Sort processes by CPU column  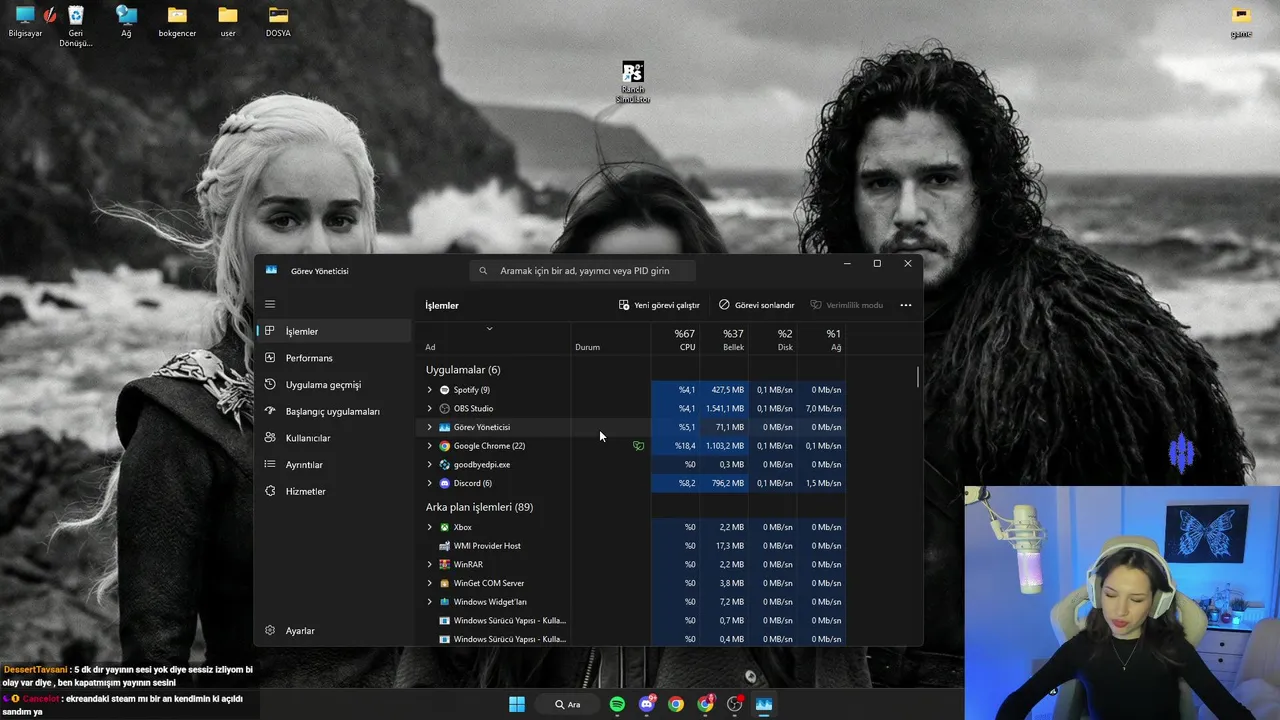(675, 340)
